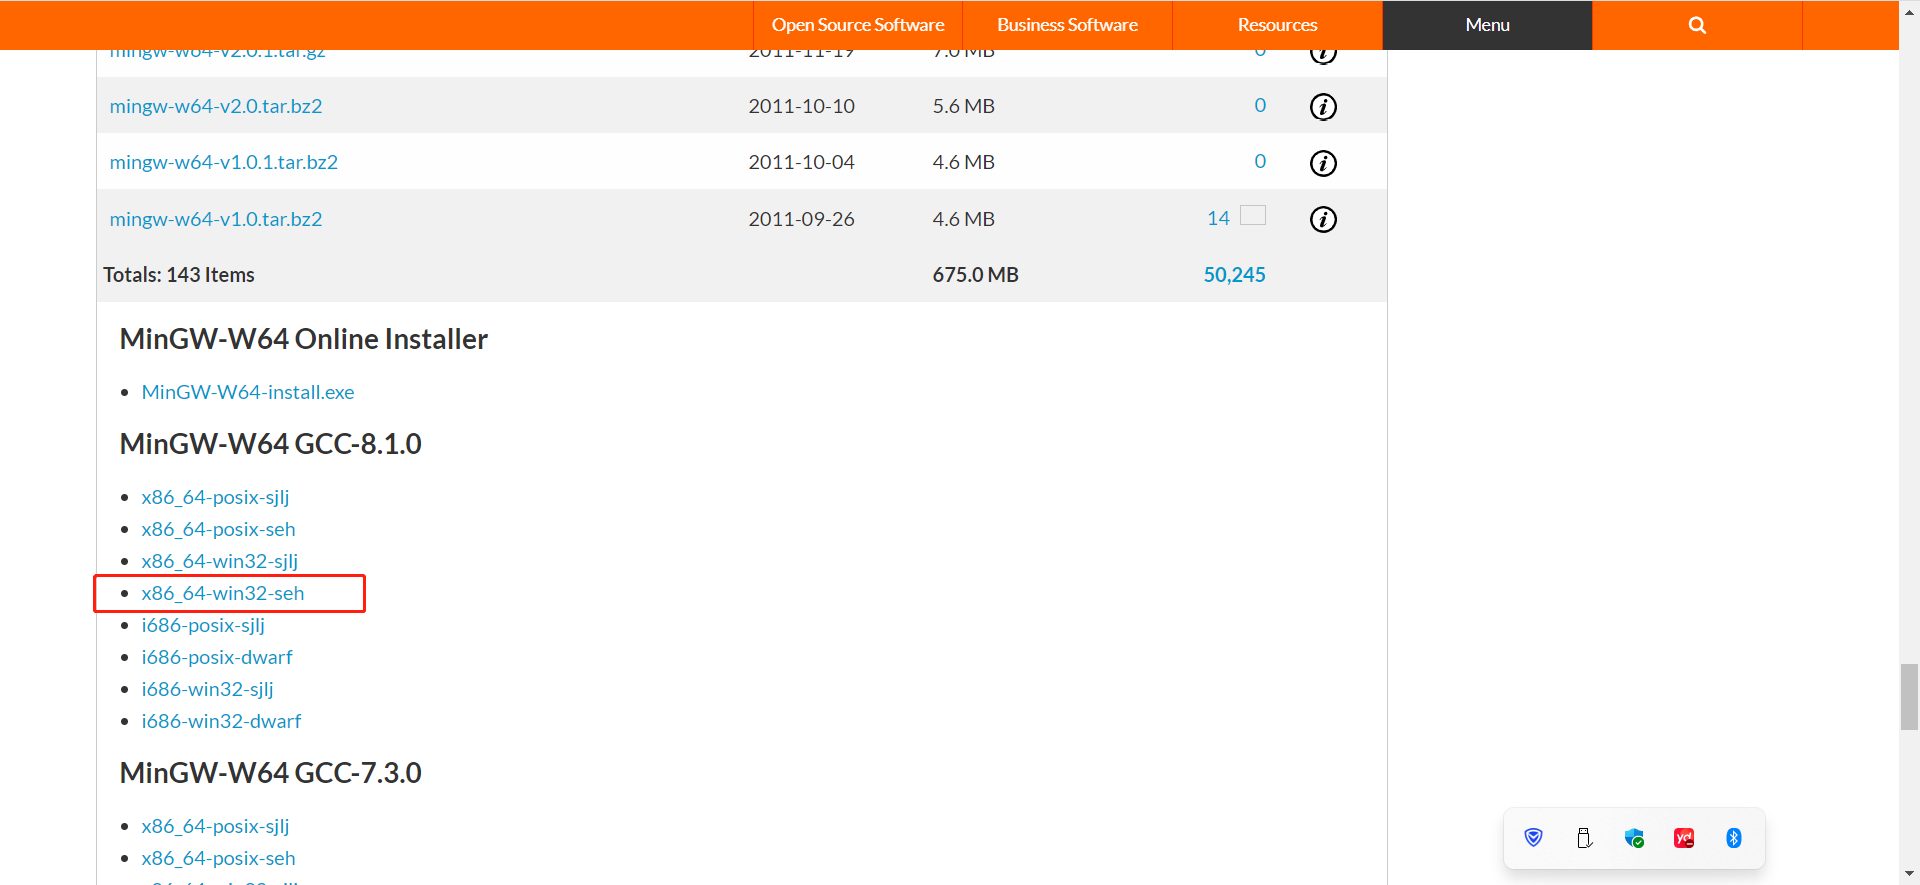The width and height of the screenshot is (1920, 885).
Task: Open GCC-8.1.0 x86_64-win32-sjlj link
Action: 220,561
